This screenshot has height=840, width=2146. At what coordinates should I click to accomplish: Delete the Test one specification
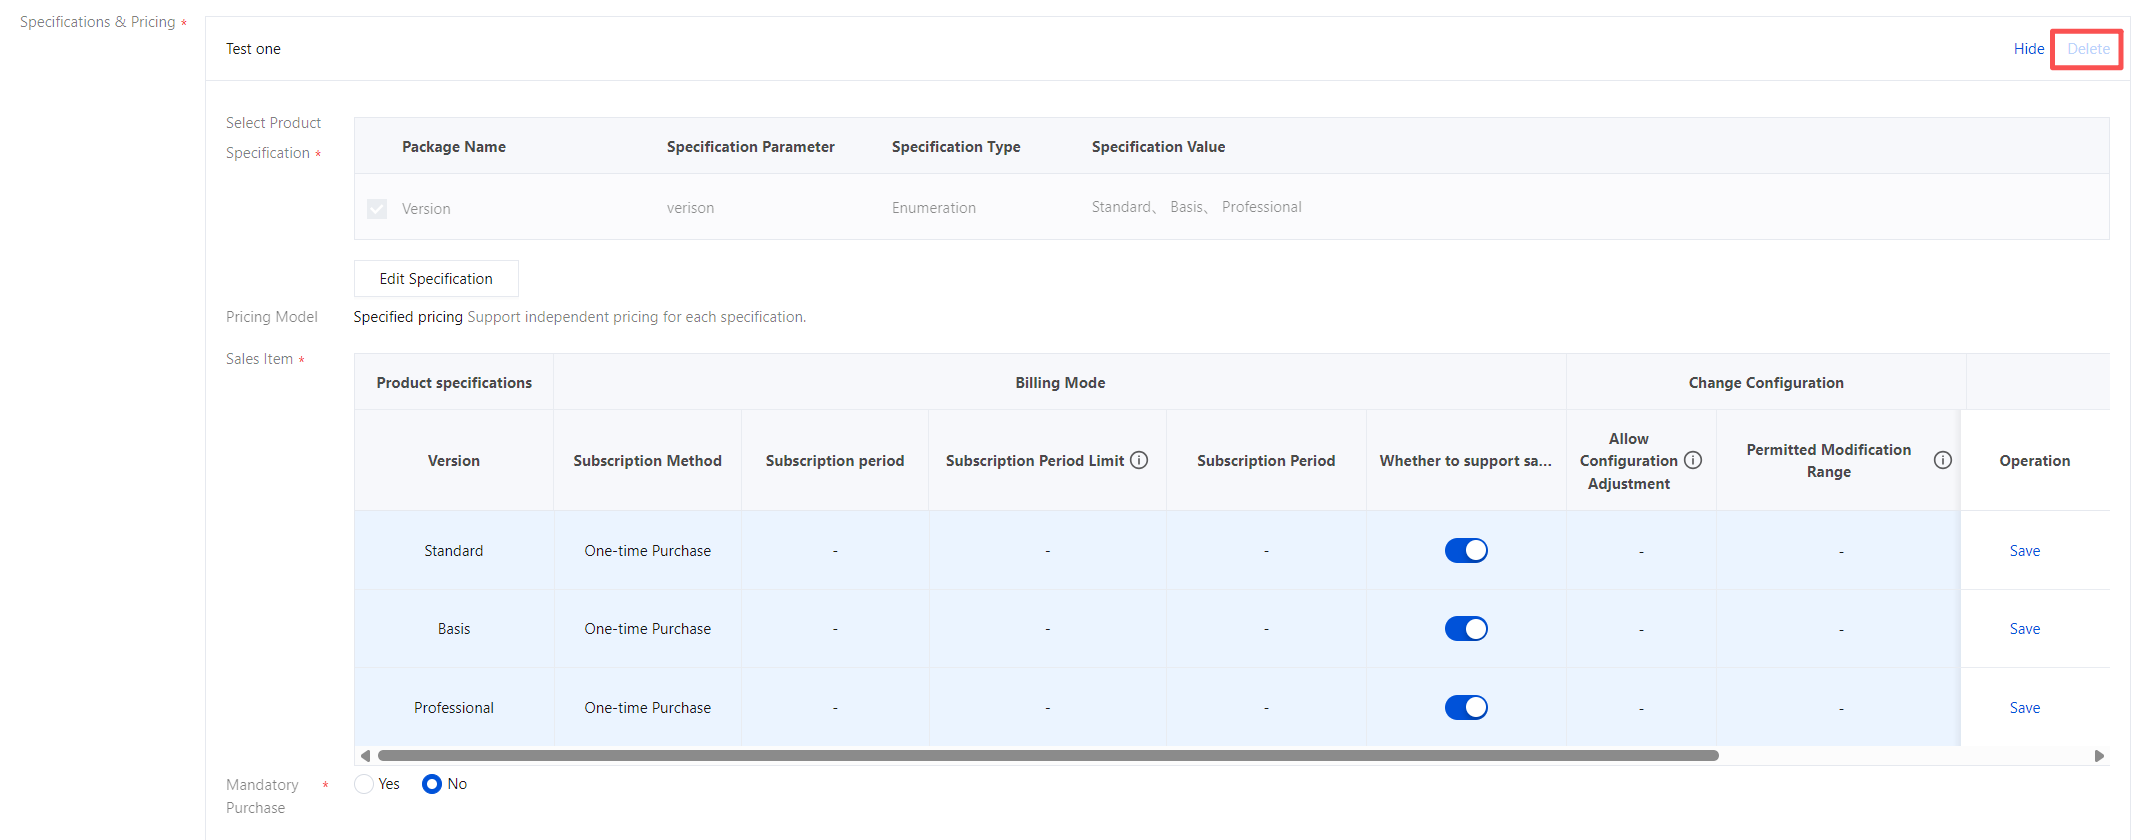[x=2088, y=49]
